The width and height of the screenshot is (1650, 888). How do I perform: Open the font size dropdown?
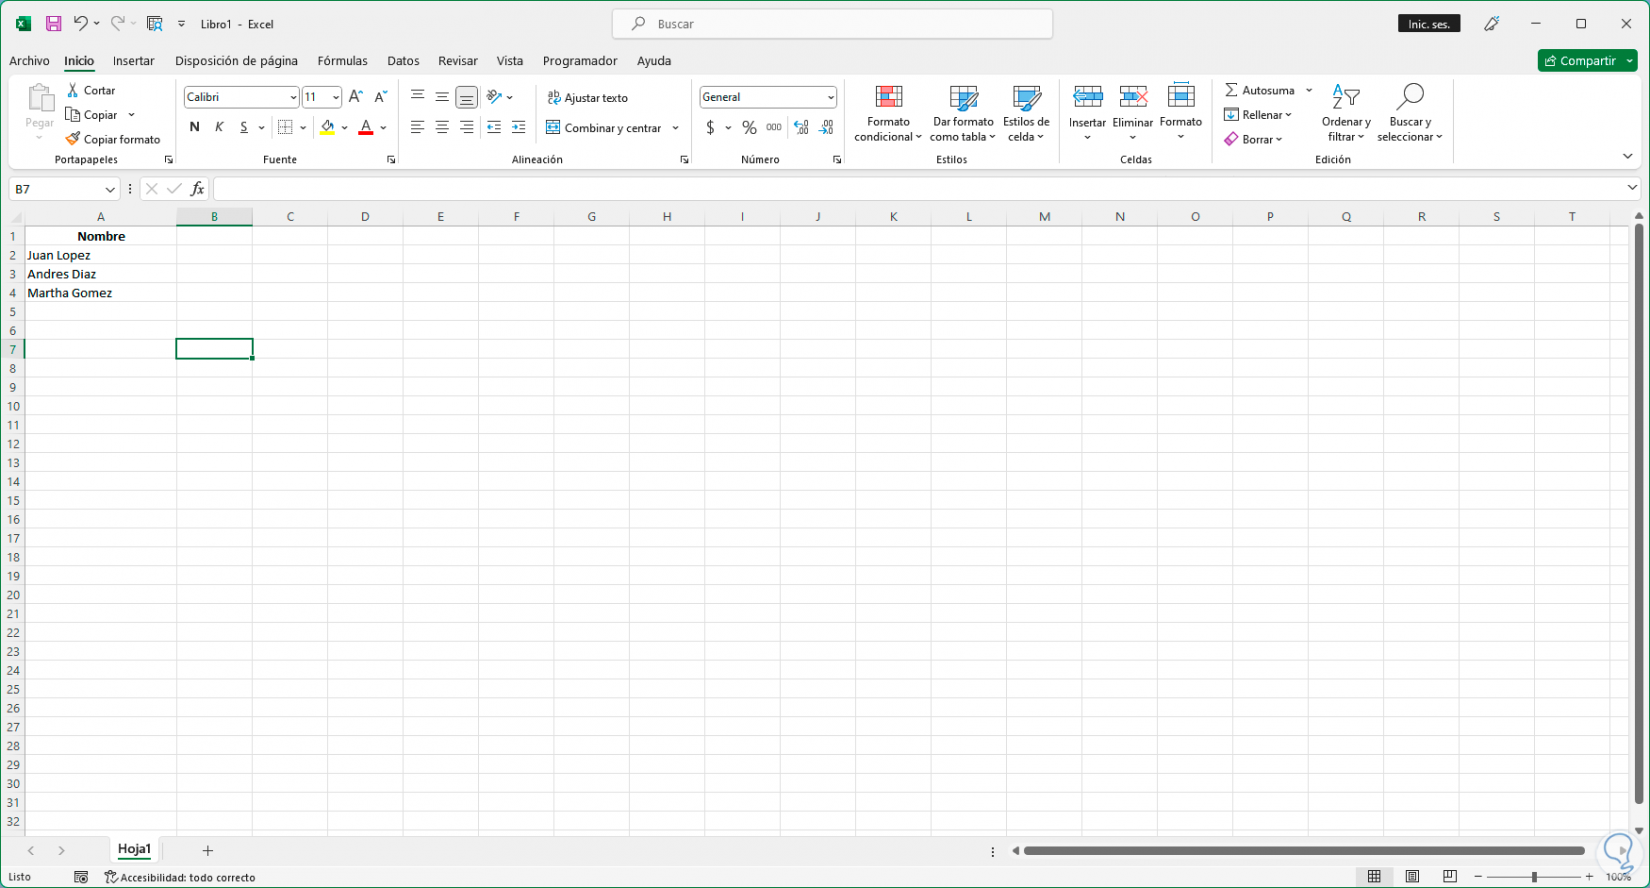[336, 97]
